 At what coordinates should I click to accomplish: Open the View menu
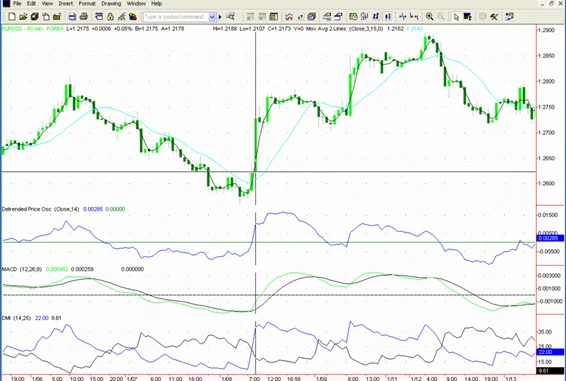coord(47,4)
